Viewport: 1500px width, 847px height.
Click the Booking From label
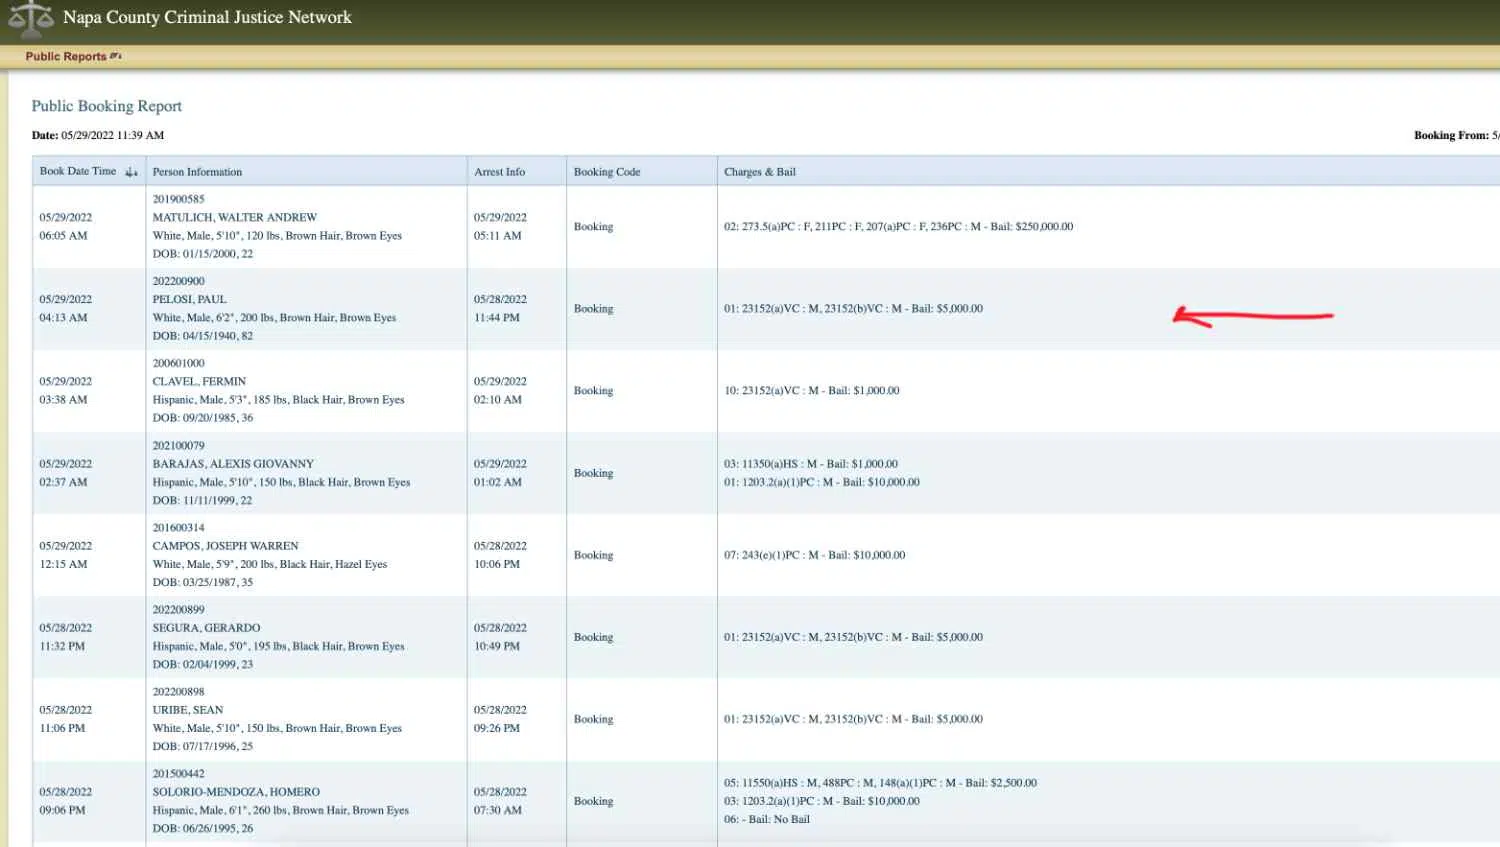click(x=1451, y=135)
